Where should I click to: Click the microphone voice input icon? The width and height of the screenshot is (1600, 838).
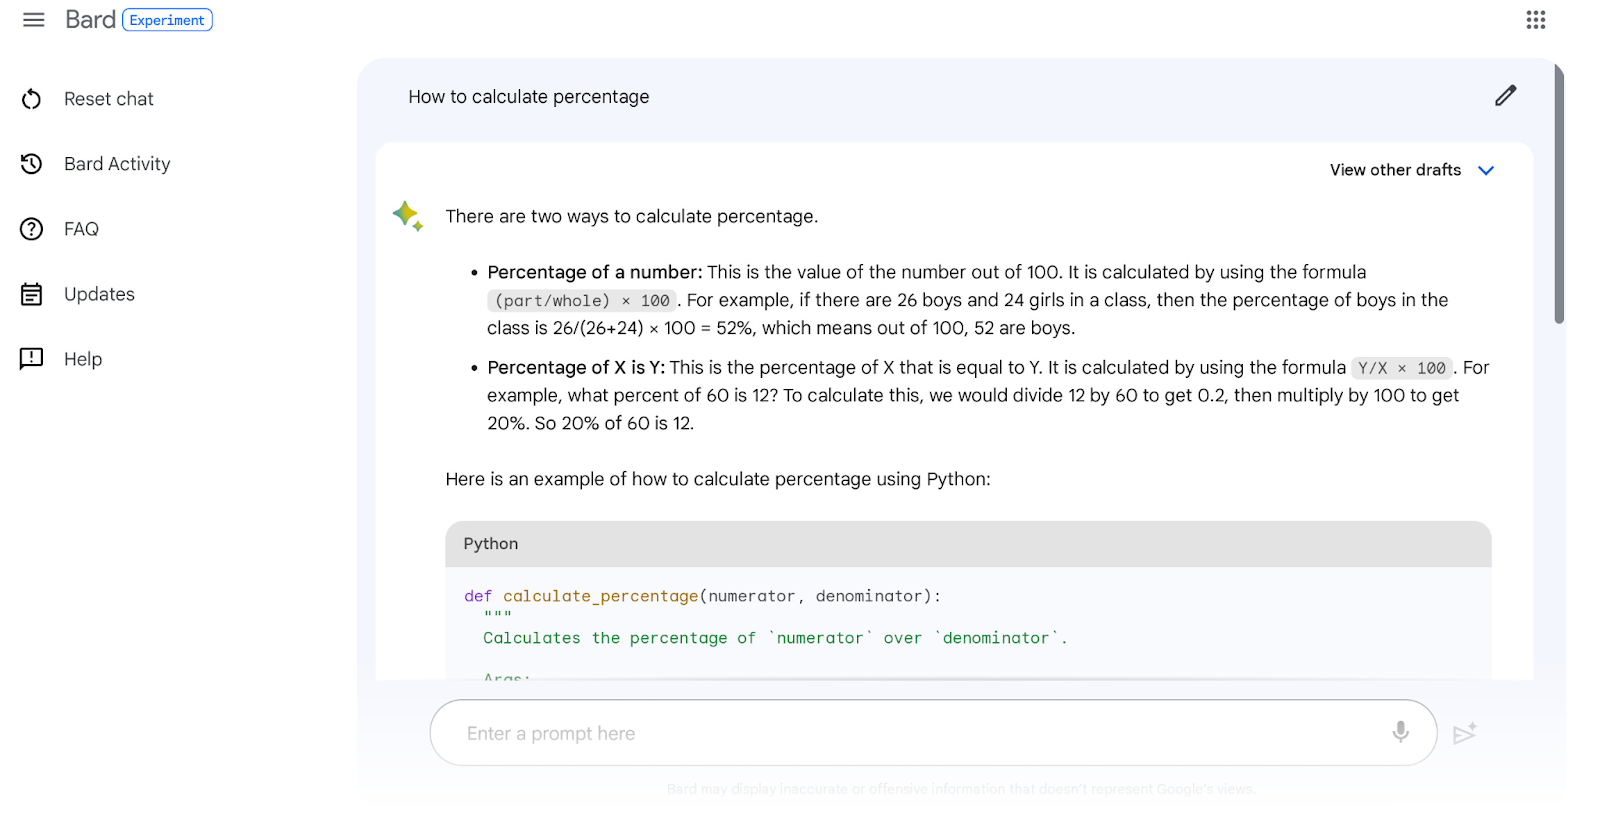point(1401,732)
